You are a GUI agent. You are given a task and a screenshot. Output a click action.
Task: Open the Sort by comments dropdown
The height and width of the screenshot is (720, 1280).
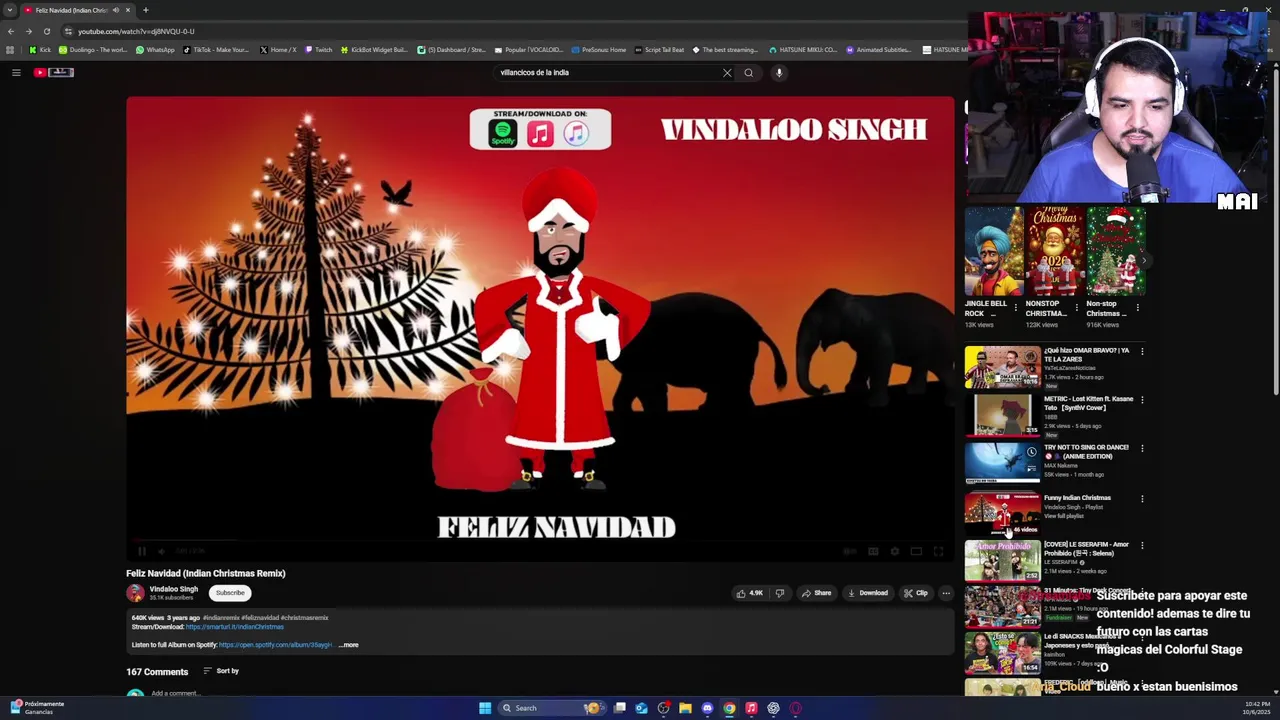[221, 671]
